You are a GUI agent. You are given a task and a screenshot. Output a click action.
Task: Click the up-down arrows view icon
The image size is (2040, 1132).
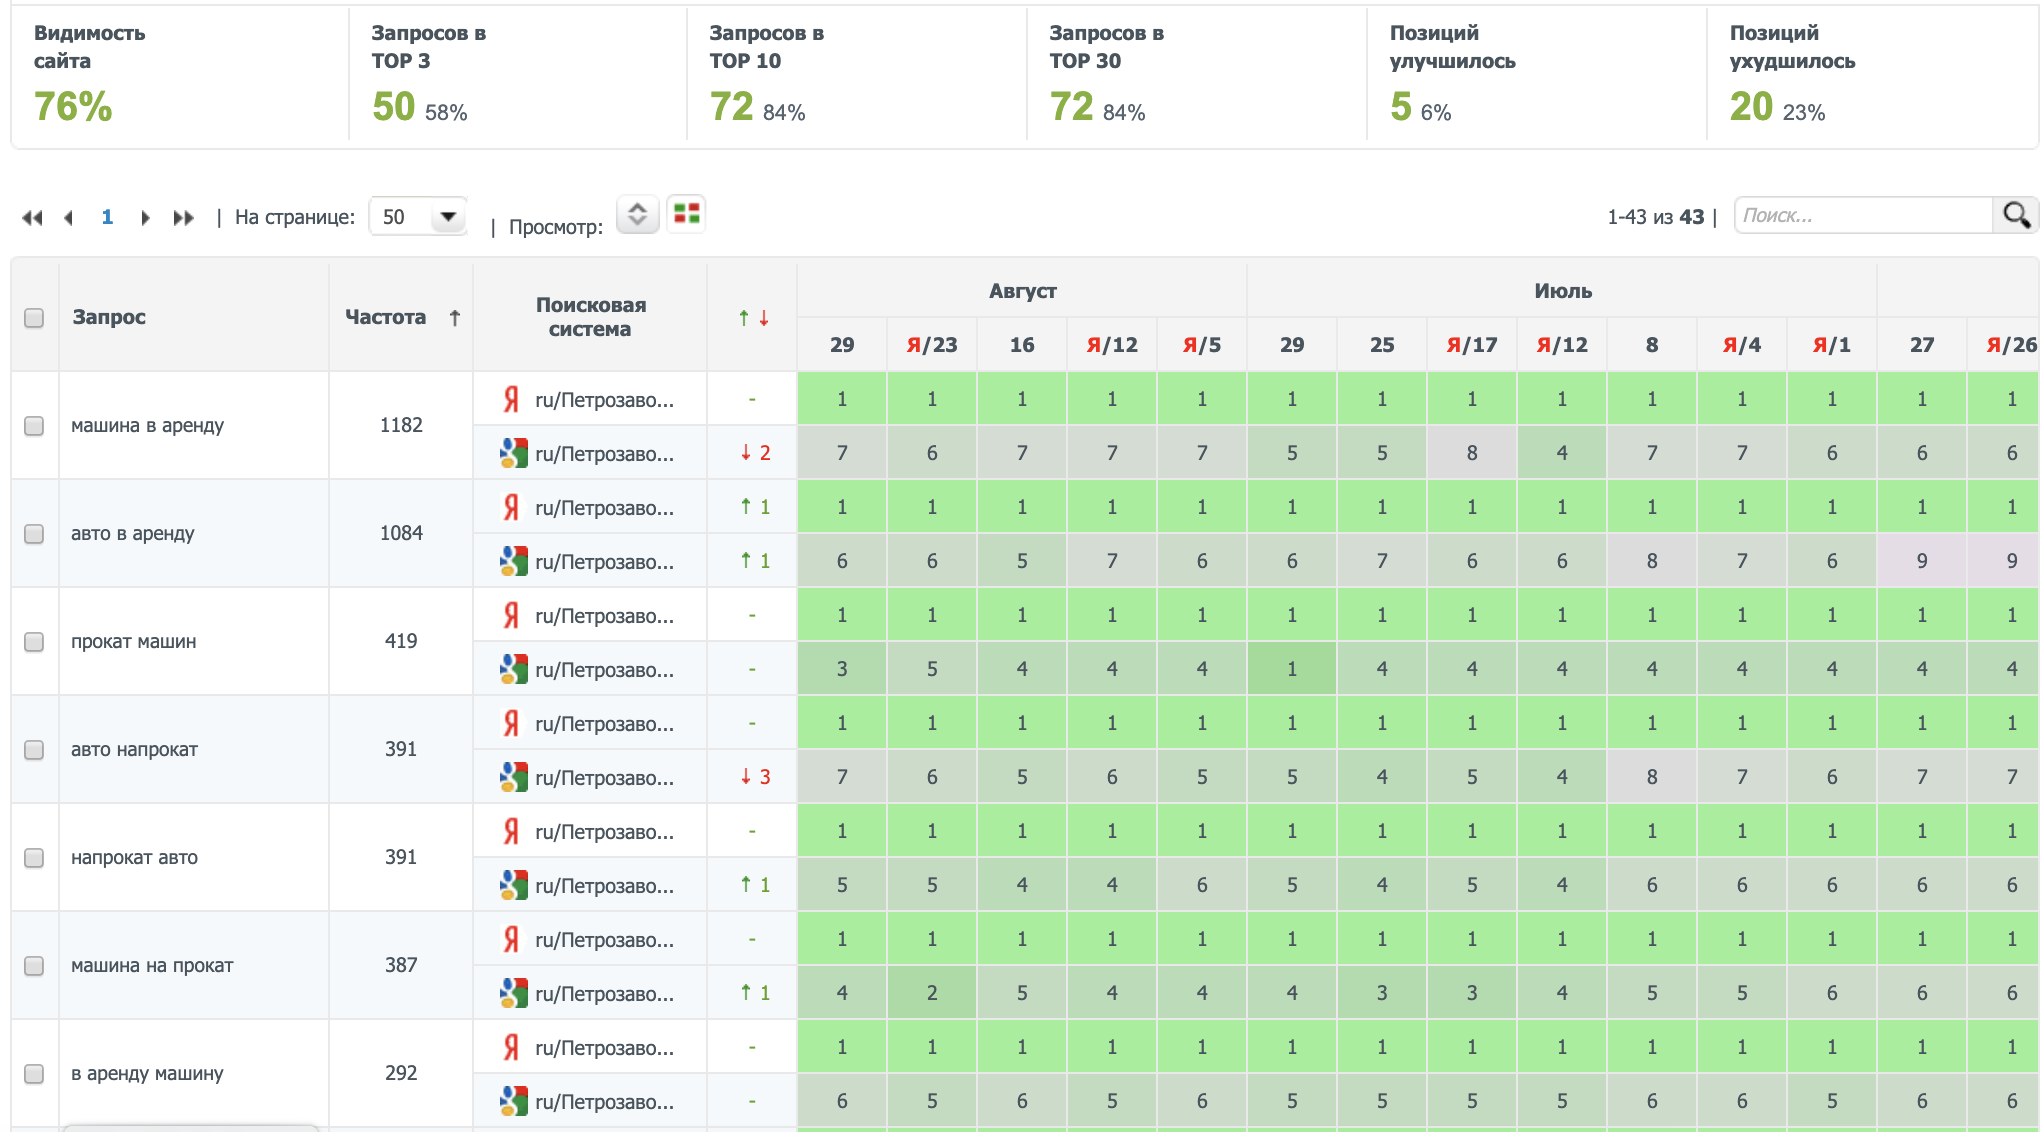[x=637, y=214]
